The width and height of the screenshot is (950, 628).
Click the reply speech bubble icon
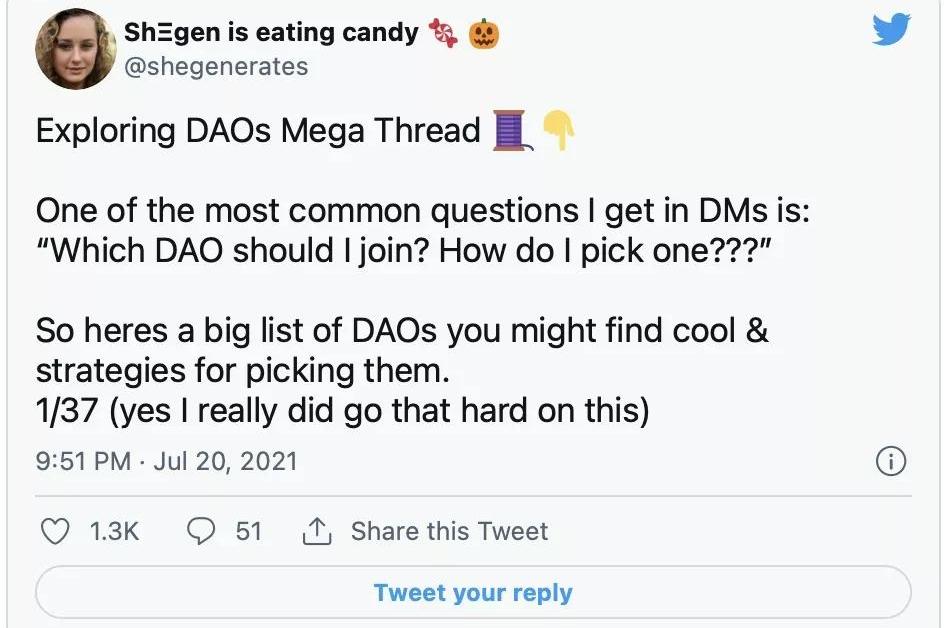point(204,531)
